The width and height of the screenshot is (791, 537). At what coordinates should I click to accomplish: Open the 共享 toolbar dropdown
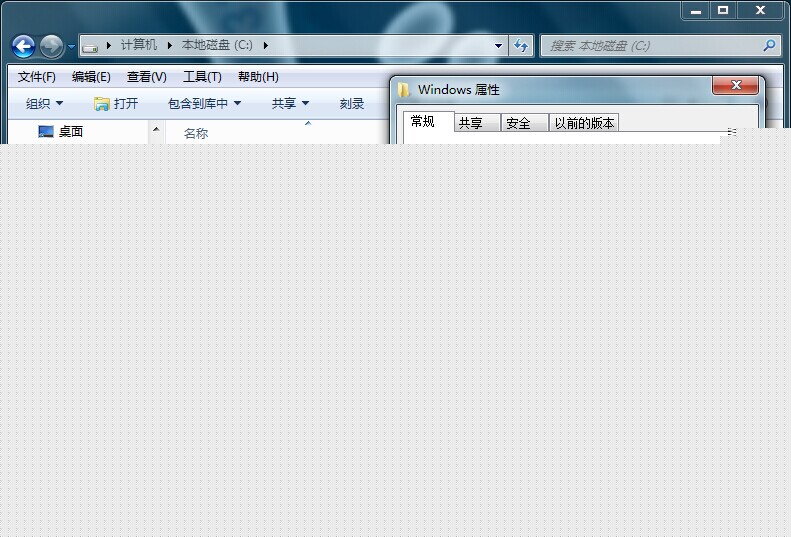click(290, 103)
